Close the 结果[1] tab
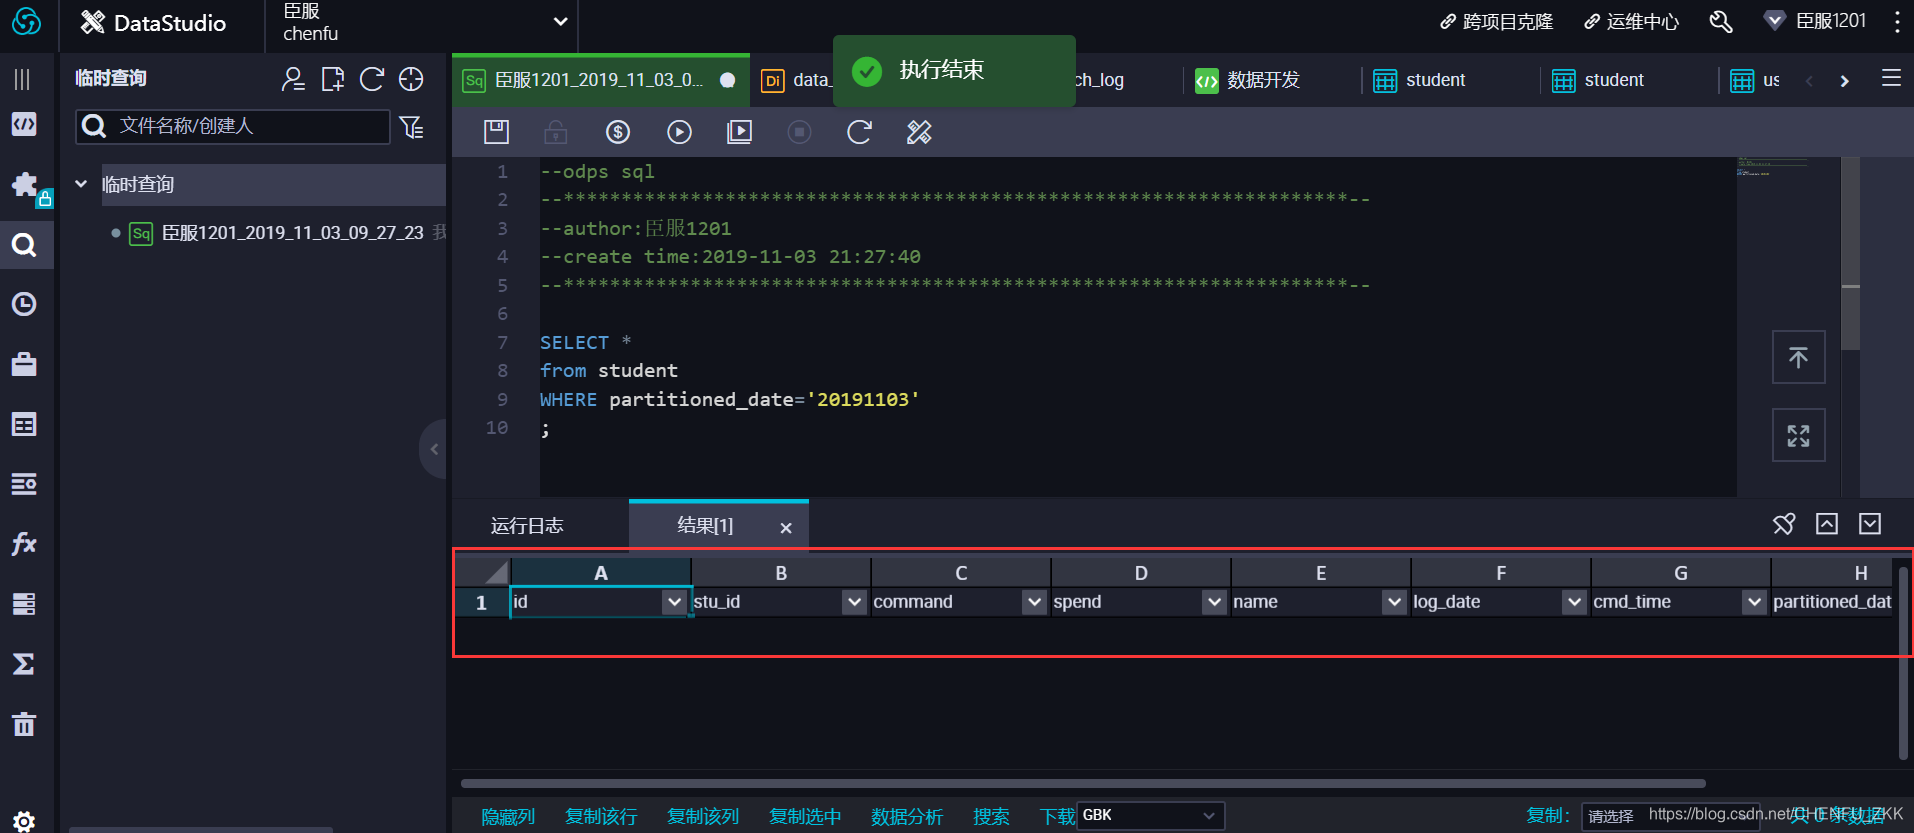Screen dimensions: 1914x833 [x=786, y=527]
